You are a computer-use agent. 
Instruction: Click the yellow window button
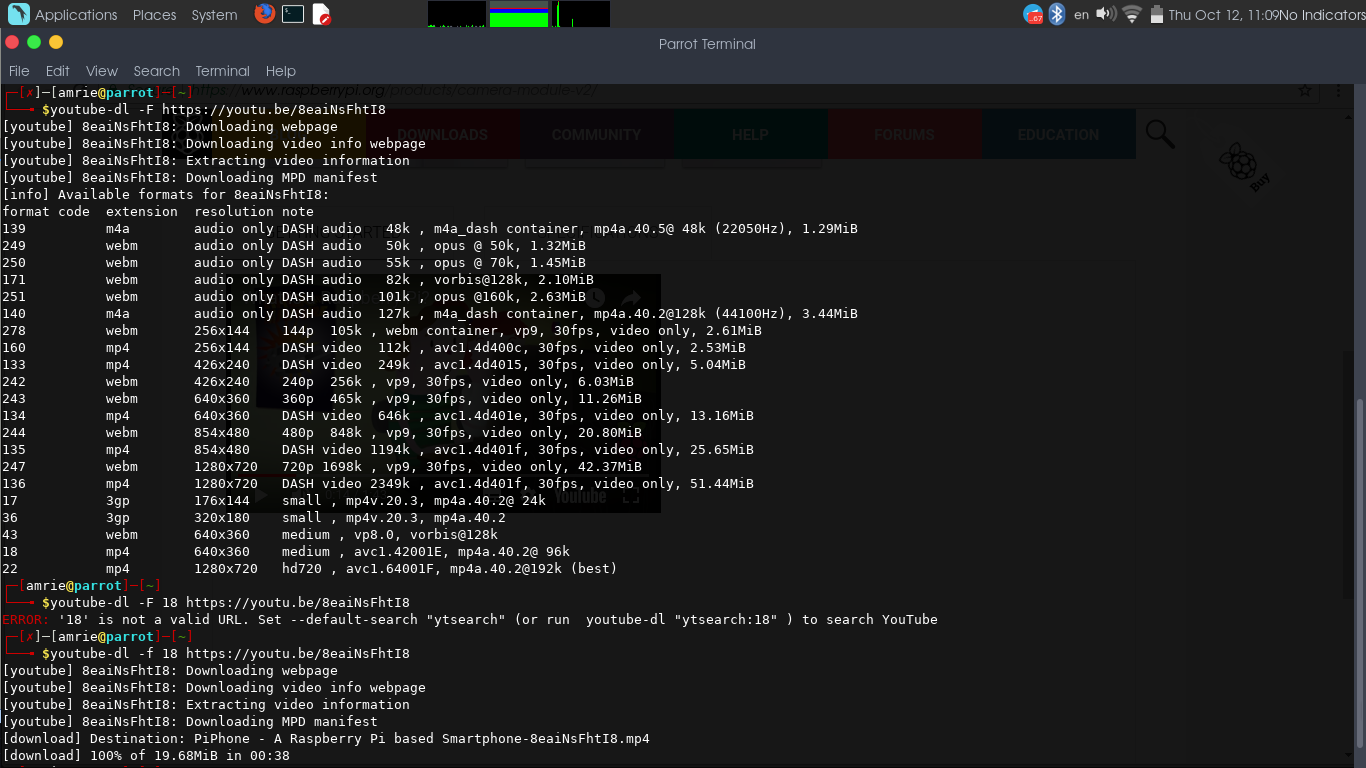coord(56,42)
